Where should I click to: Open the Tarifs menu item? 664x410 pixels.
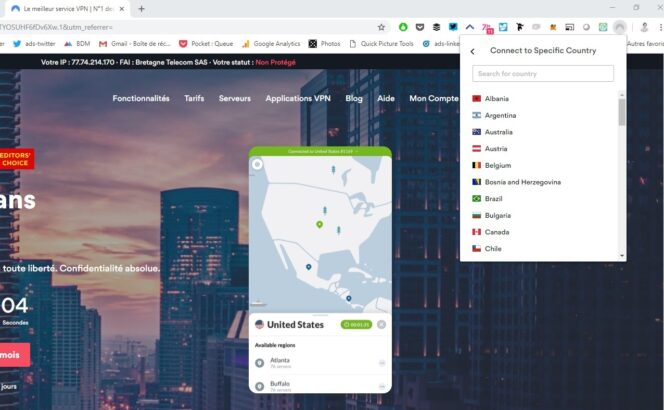[194, 98]
